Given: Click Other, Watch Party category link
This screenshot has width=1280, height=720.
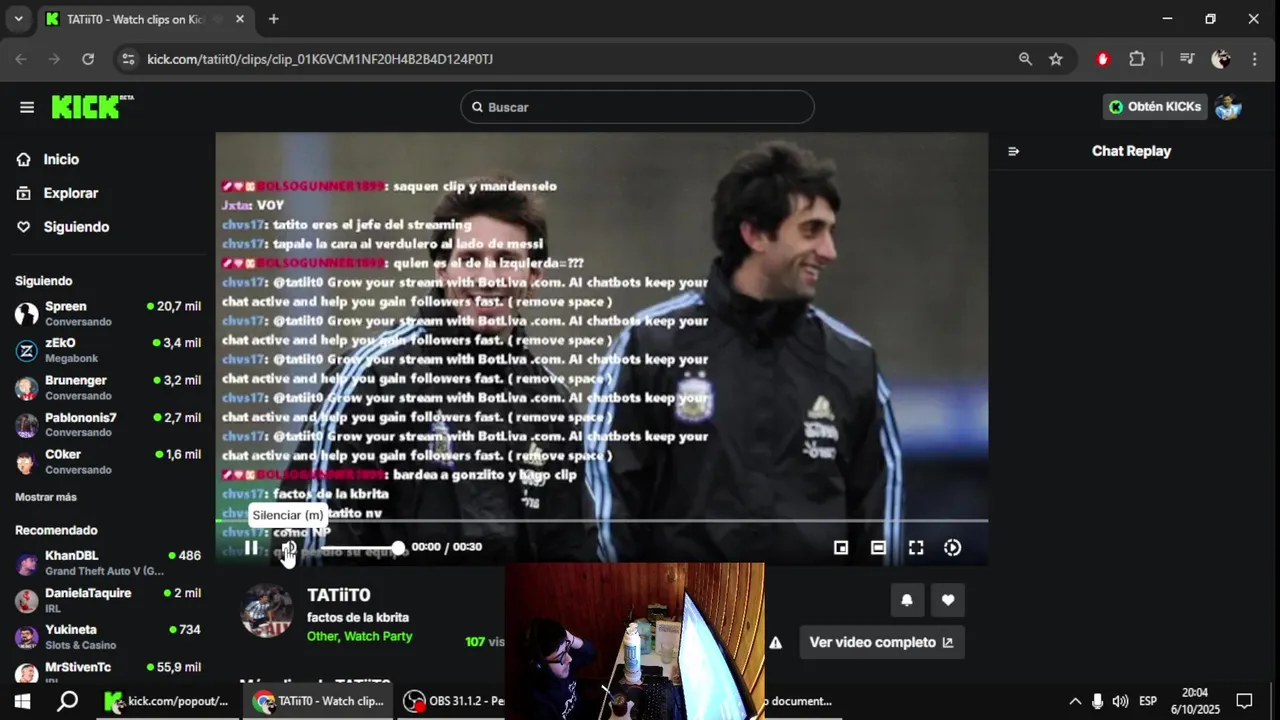Looking at the screenshot, I should click(x=359, y=636).
